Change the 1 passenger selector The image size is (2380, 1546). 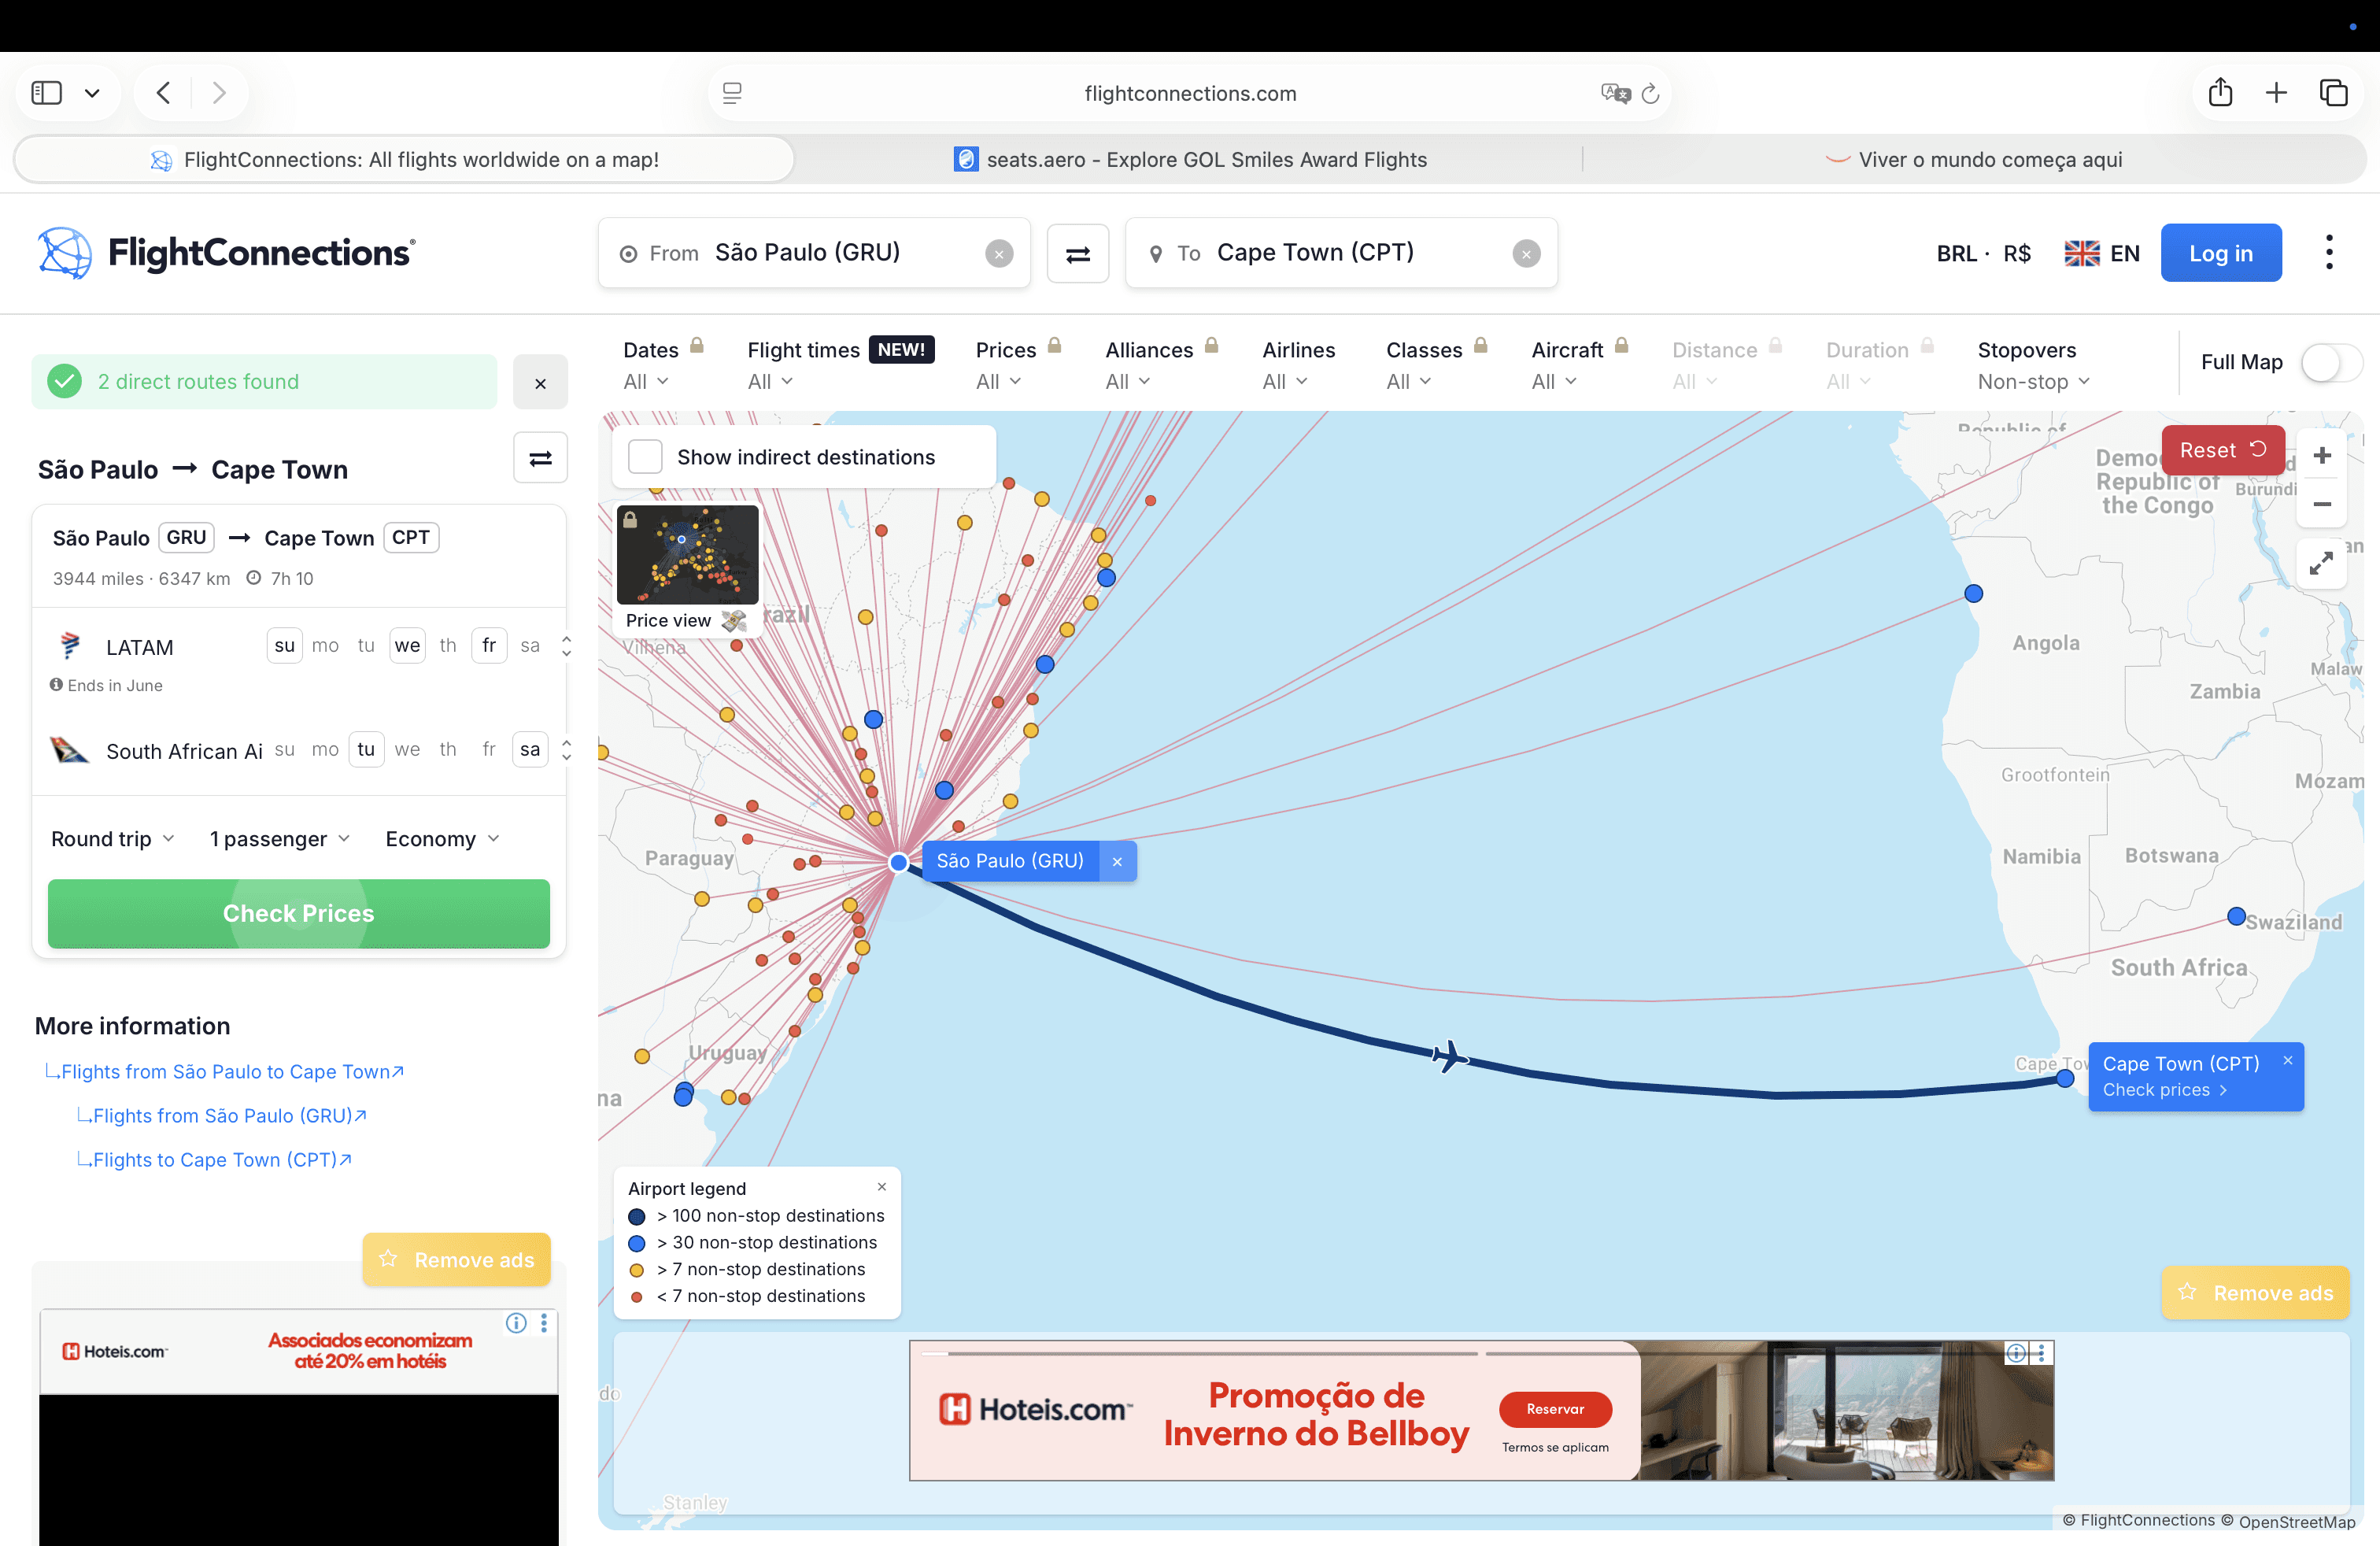tap(280, 839)
